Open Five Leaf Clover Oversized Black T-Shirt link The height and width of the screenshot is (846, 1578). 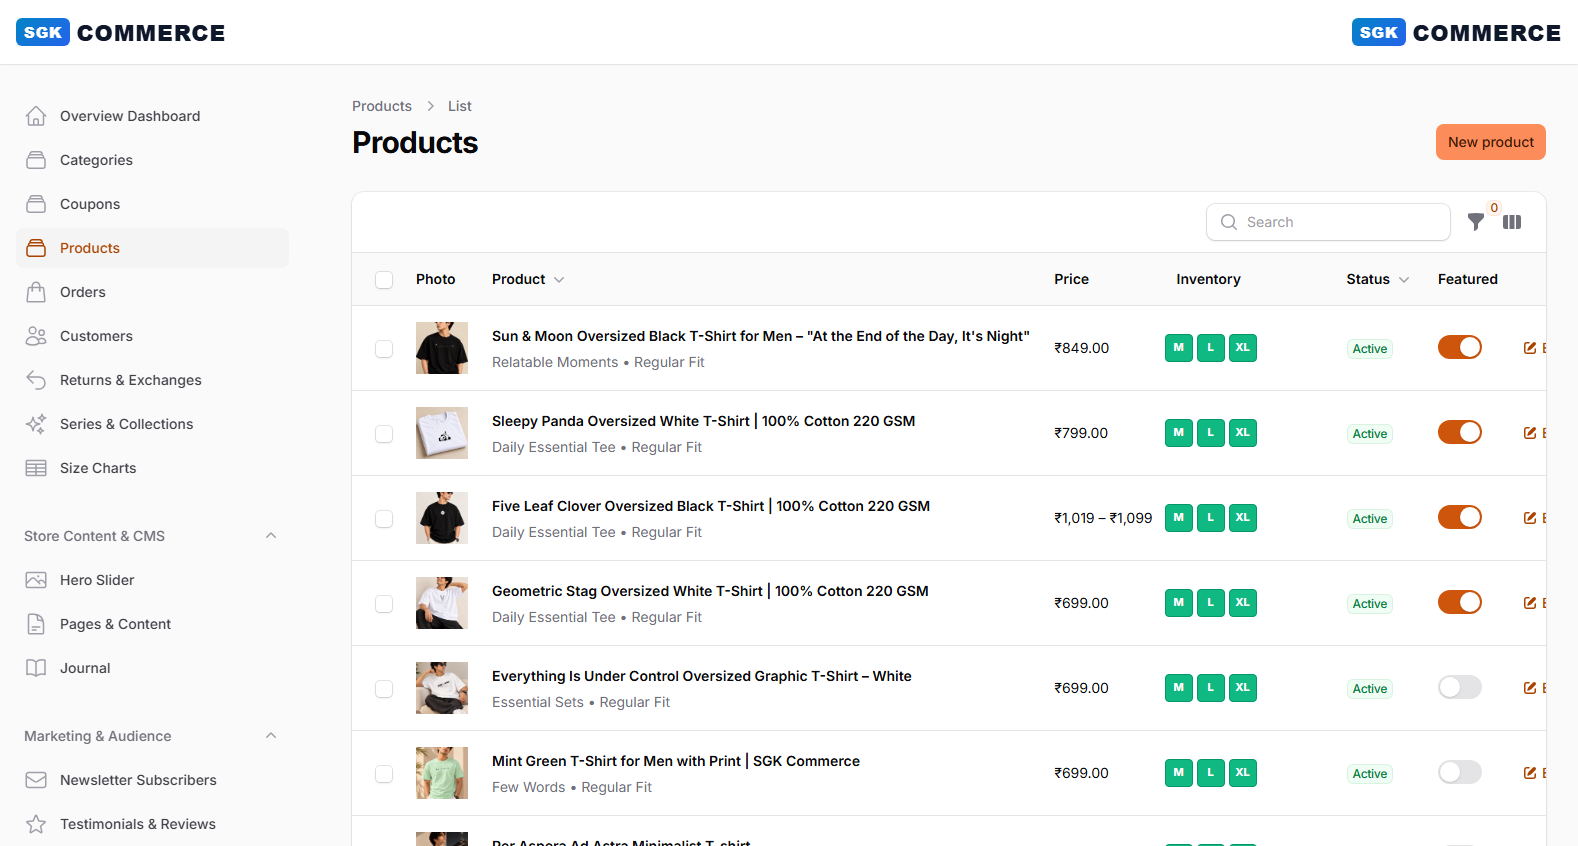[711, 506]
